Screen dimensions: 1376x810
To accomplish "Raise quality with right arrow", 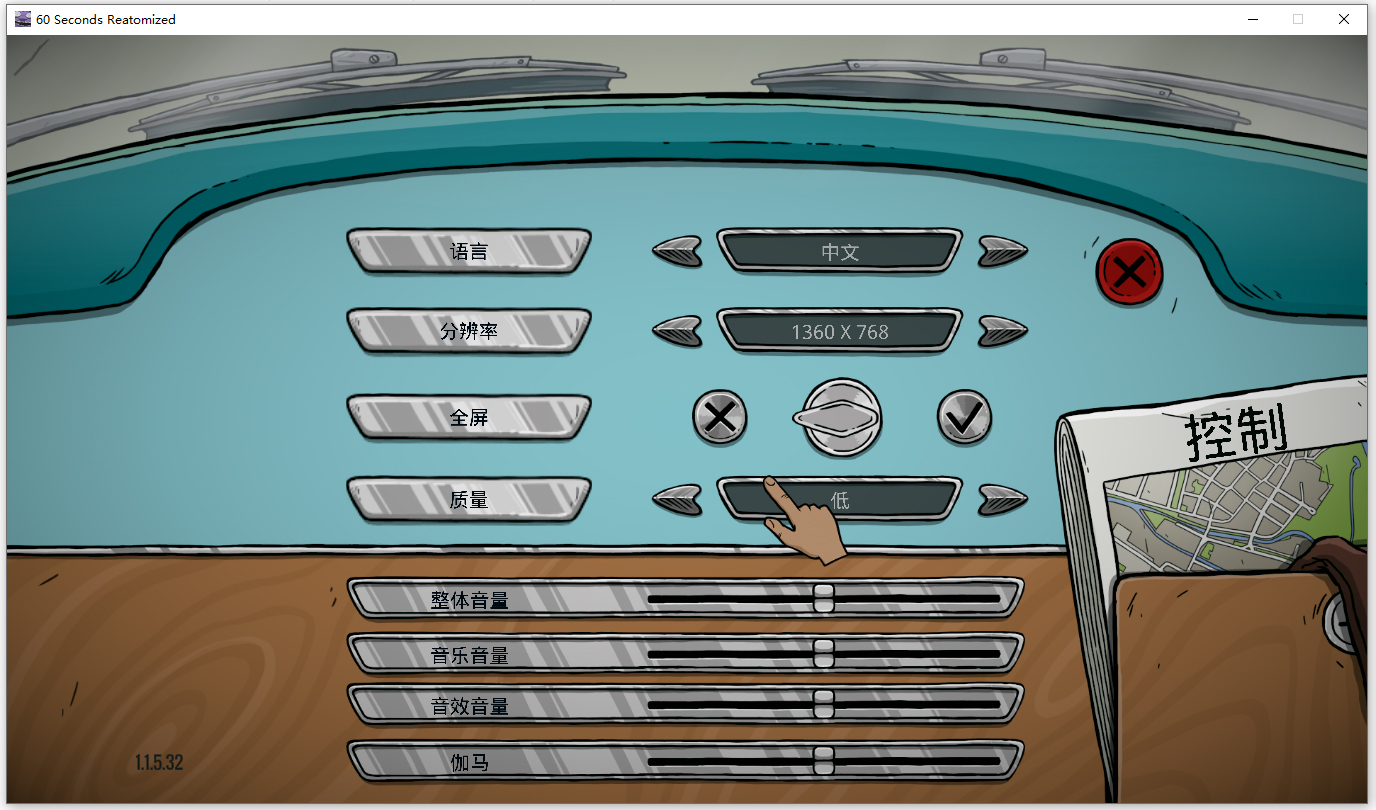I will coord(1003,498).
